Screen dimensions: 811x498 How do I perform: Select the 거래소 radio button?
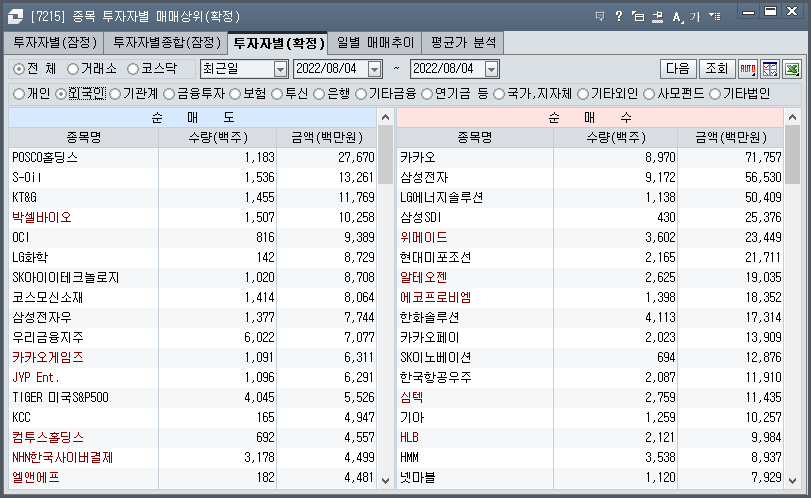tap(73, 69)
